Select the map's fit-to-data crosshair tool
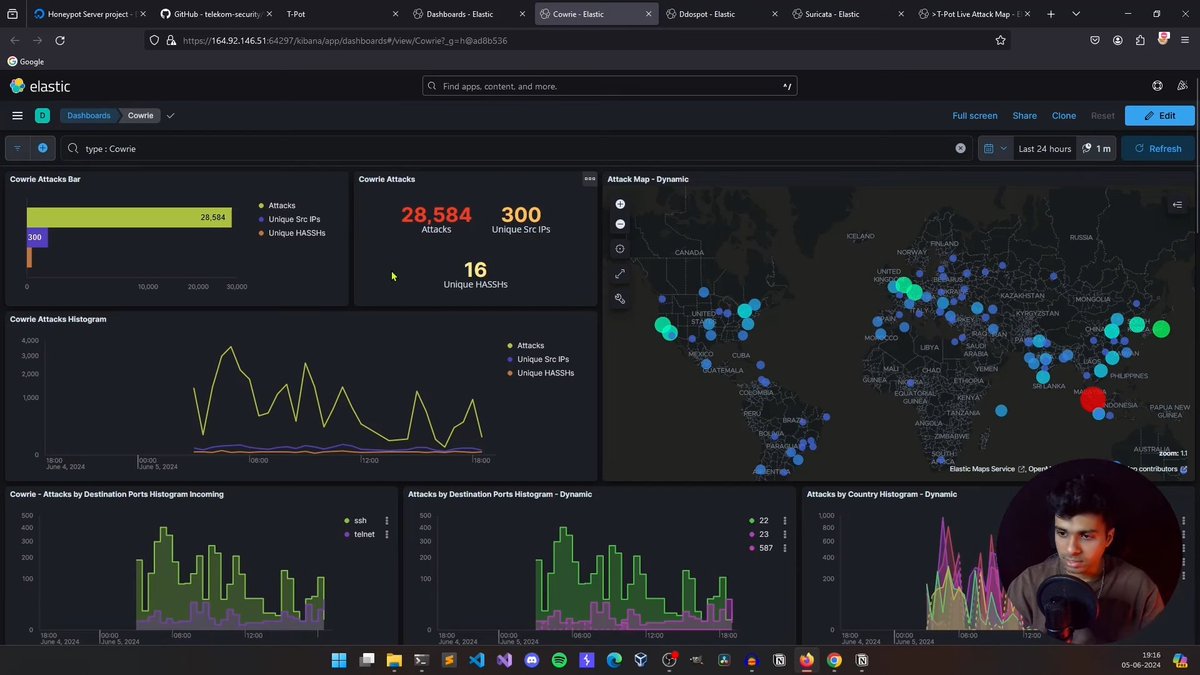Image resolution: width=1200 pixels, height=675 pixels. (620, 248)
